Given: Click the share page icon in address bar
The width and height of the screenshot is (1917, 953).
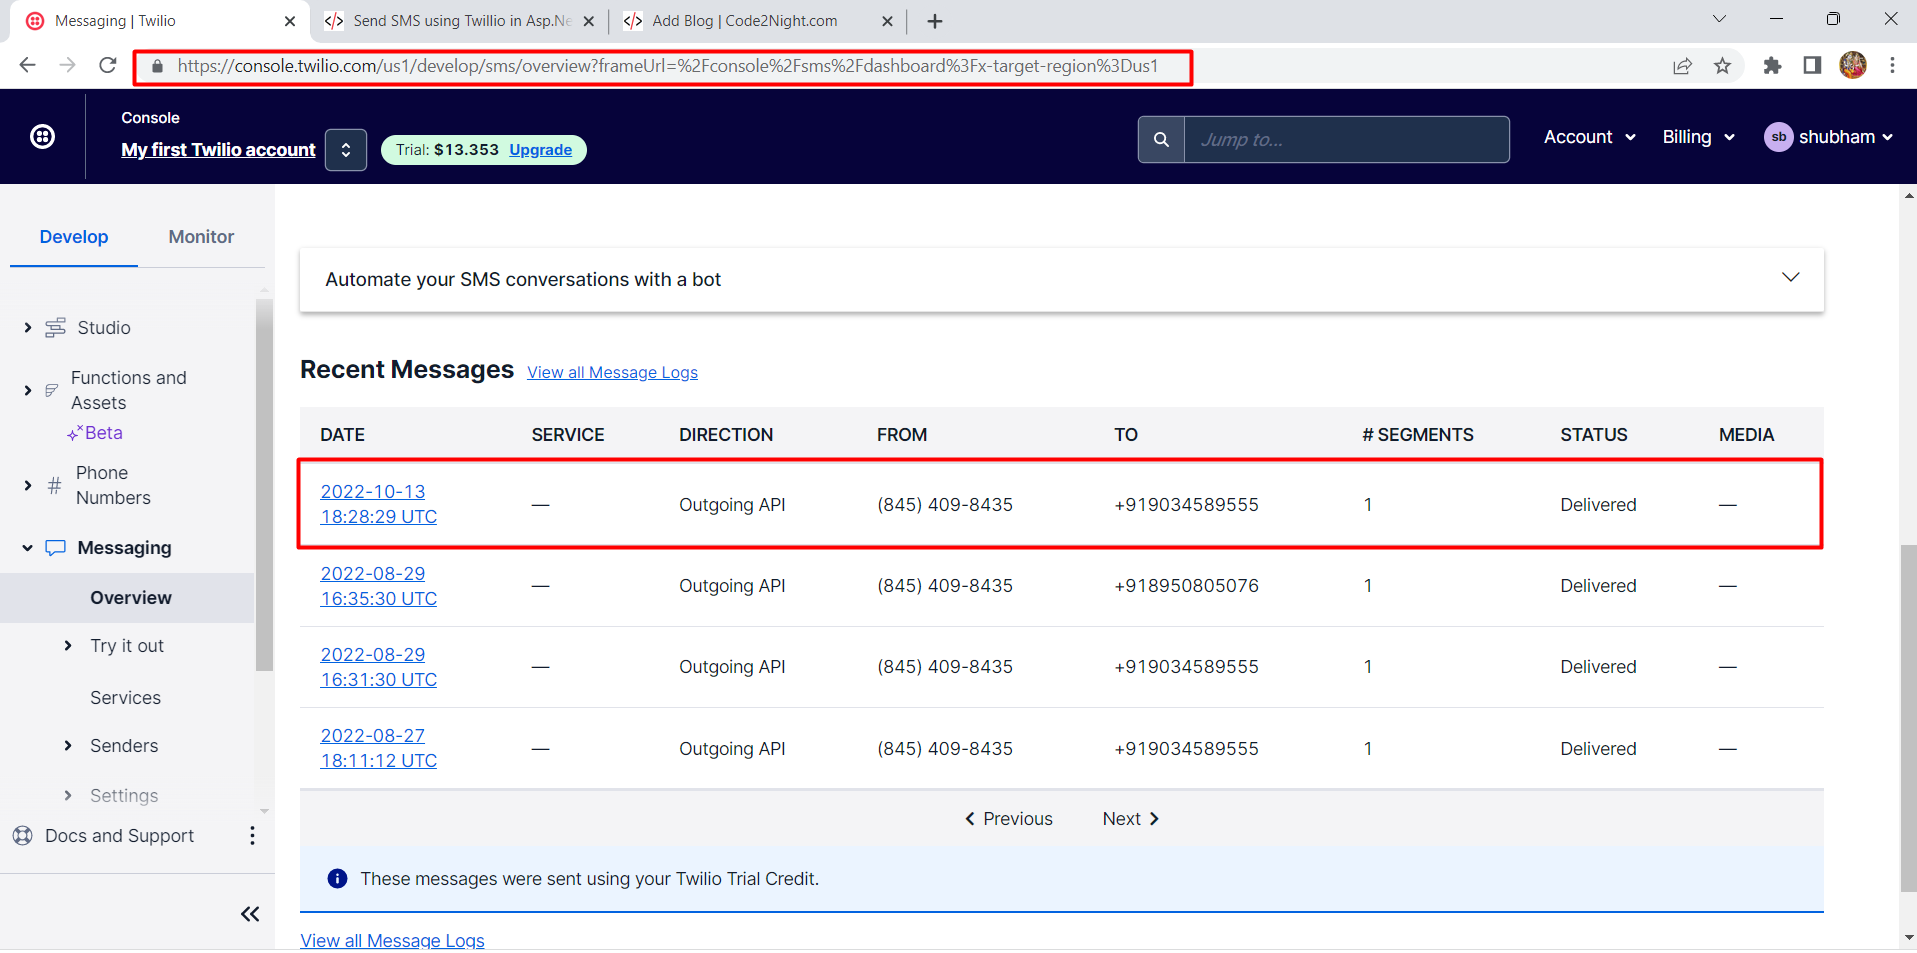Looking at the screenshot, I should [x=1682, y=66].
